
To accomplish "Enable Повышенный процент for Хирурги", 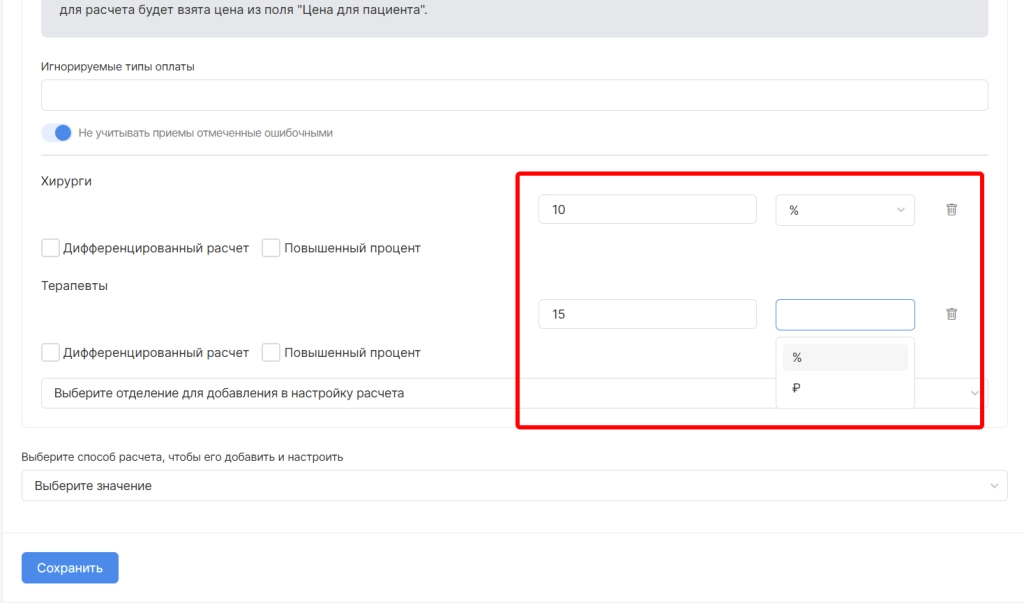I will coord(270,248).
